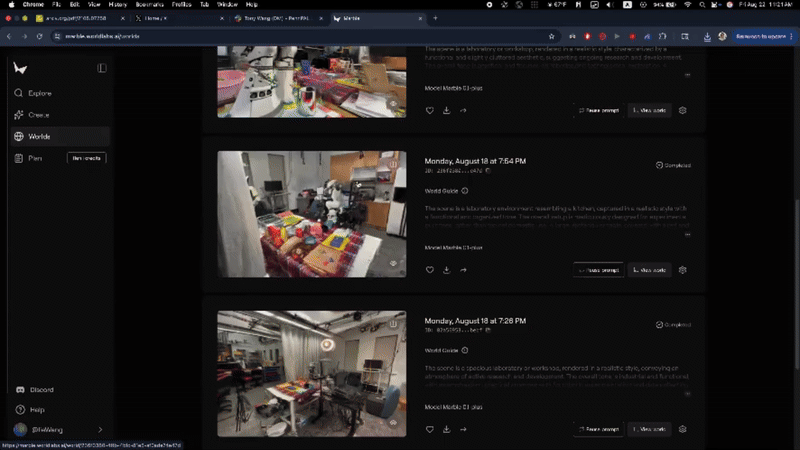Copy the ID of the 7:26 PM world

[488, 330]
